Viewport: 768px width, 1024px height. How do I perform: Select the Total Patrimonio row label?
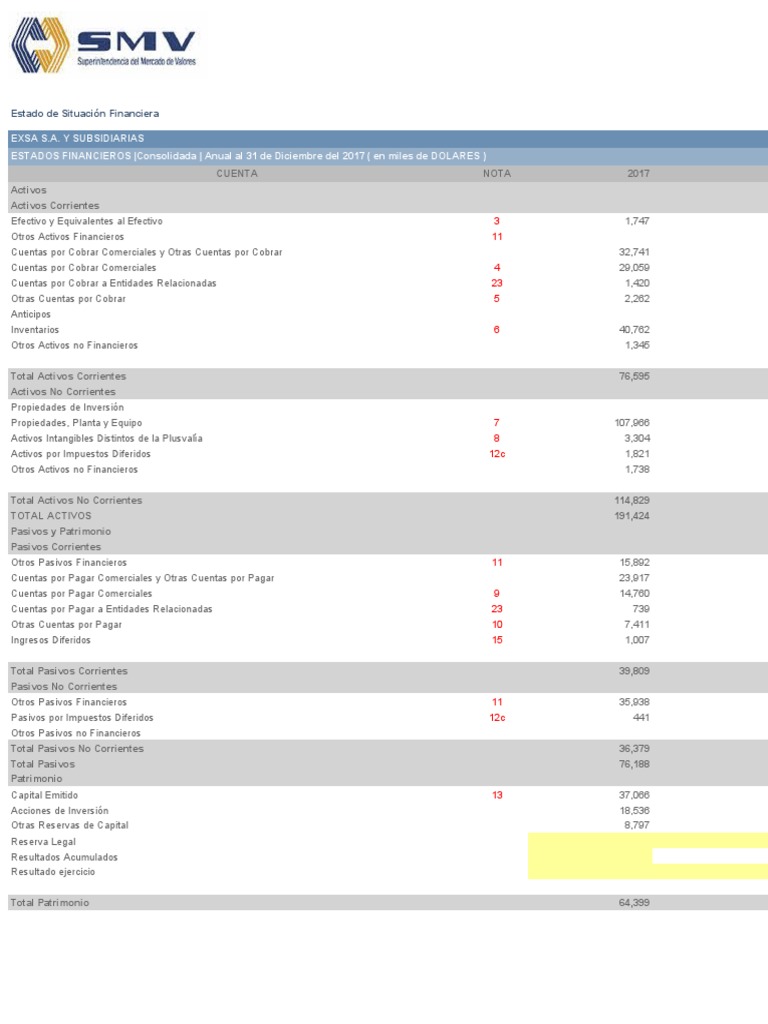(50, 903)
